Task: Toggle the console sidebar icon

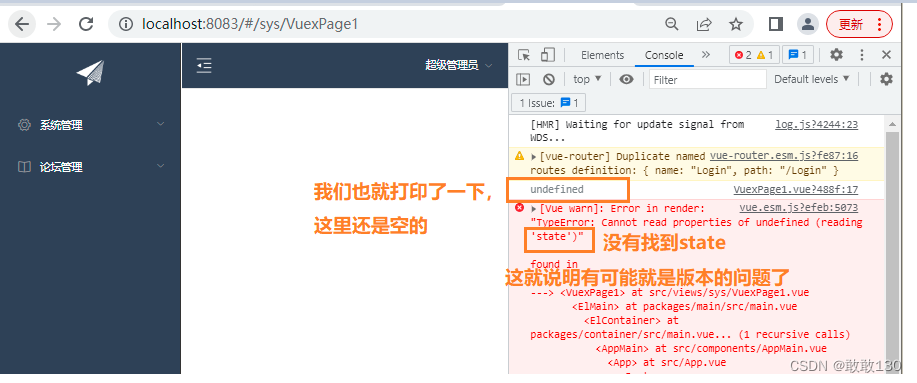Action: [523, 79]
